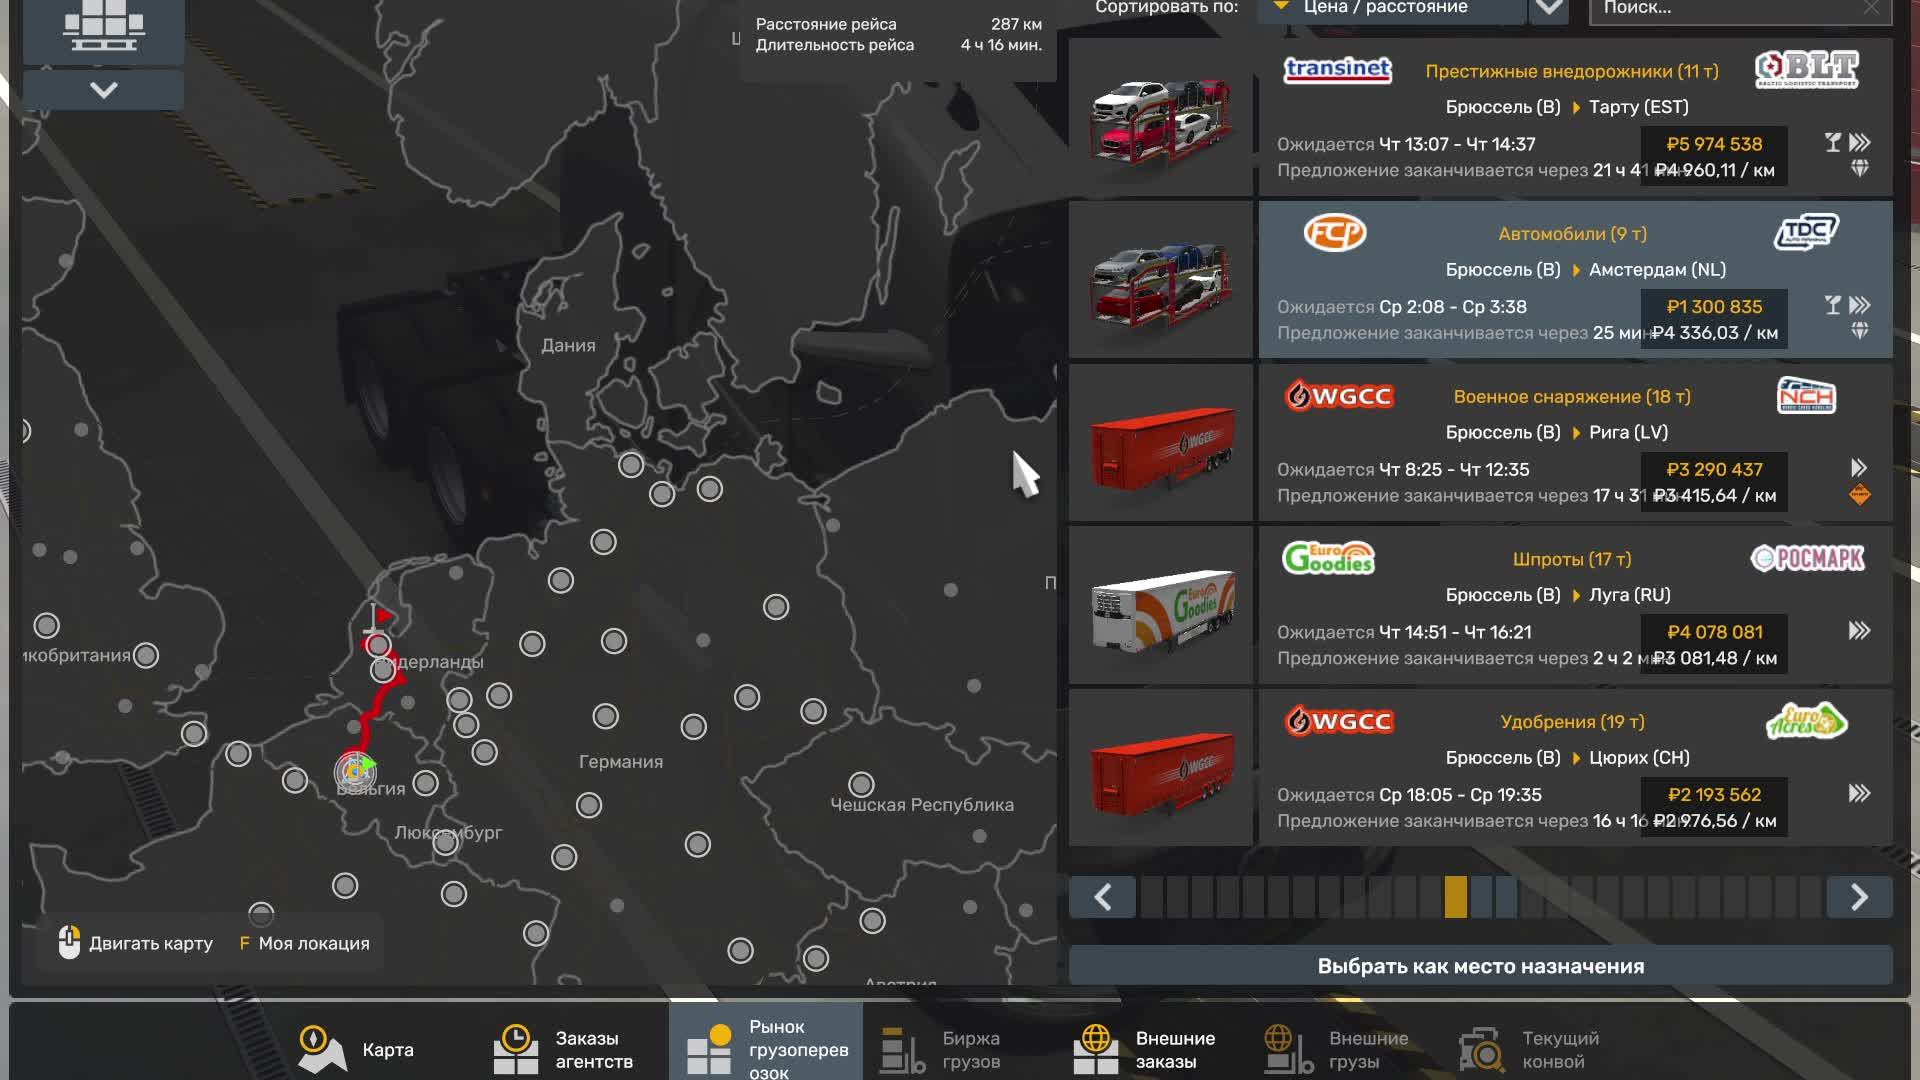The image size is (1920, 1080).
Task: Open the Заказы агентств tab
Action: coord(565,1049)
